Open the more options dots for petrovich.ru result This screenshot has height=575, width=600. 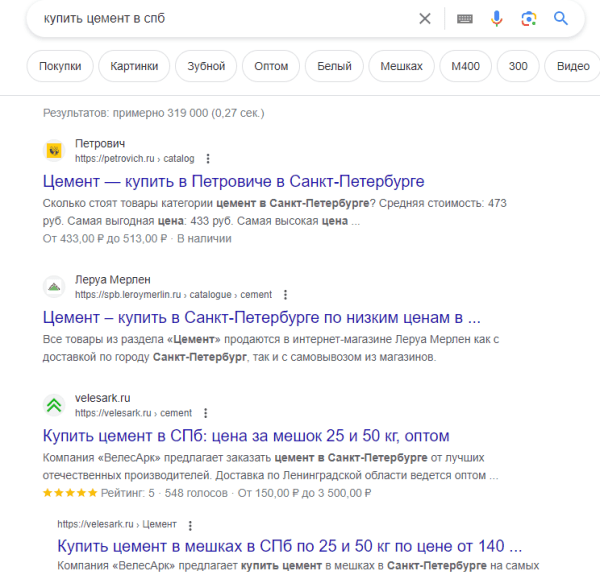pyautogui.click(x=208, y=158)
